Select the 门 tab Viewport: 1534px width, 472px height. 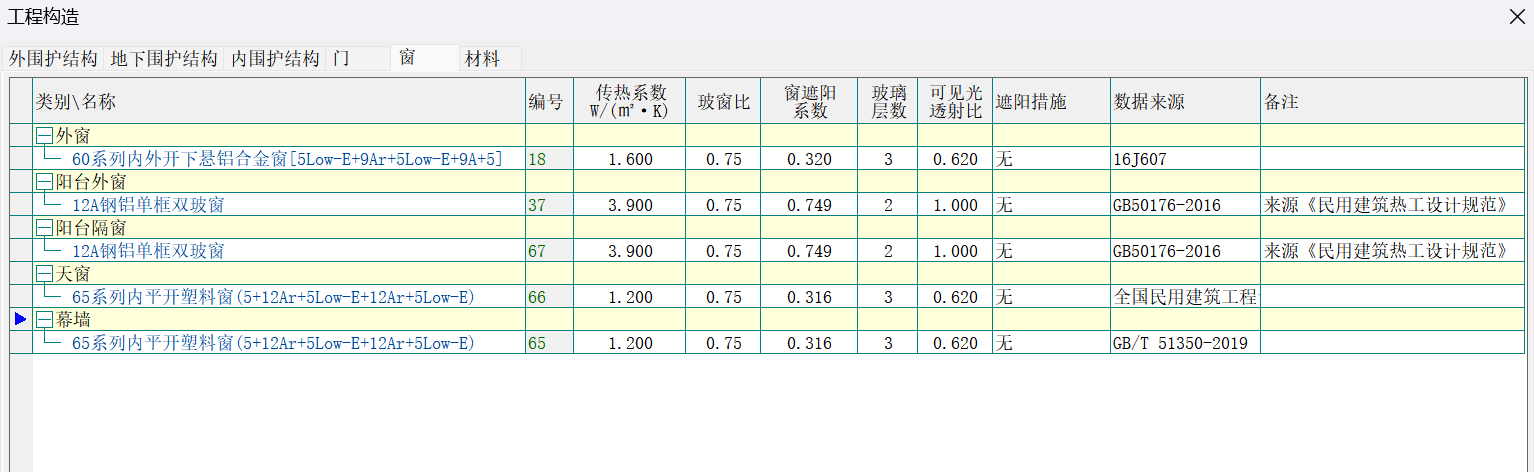[x=342, y=59]
